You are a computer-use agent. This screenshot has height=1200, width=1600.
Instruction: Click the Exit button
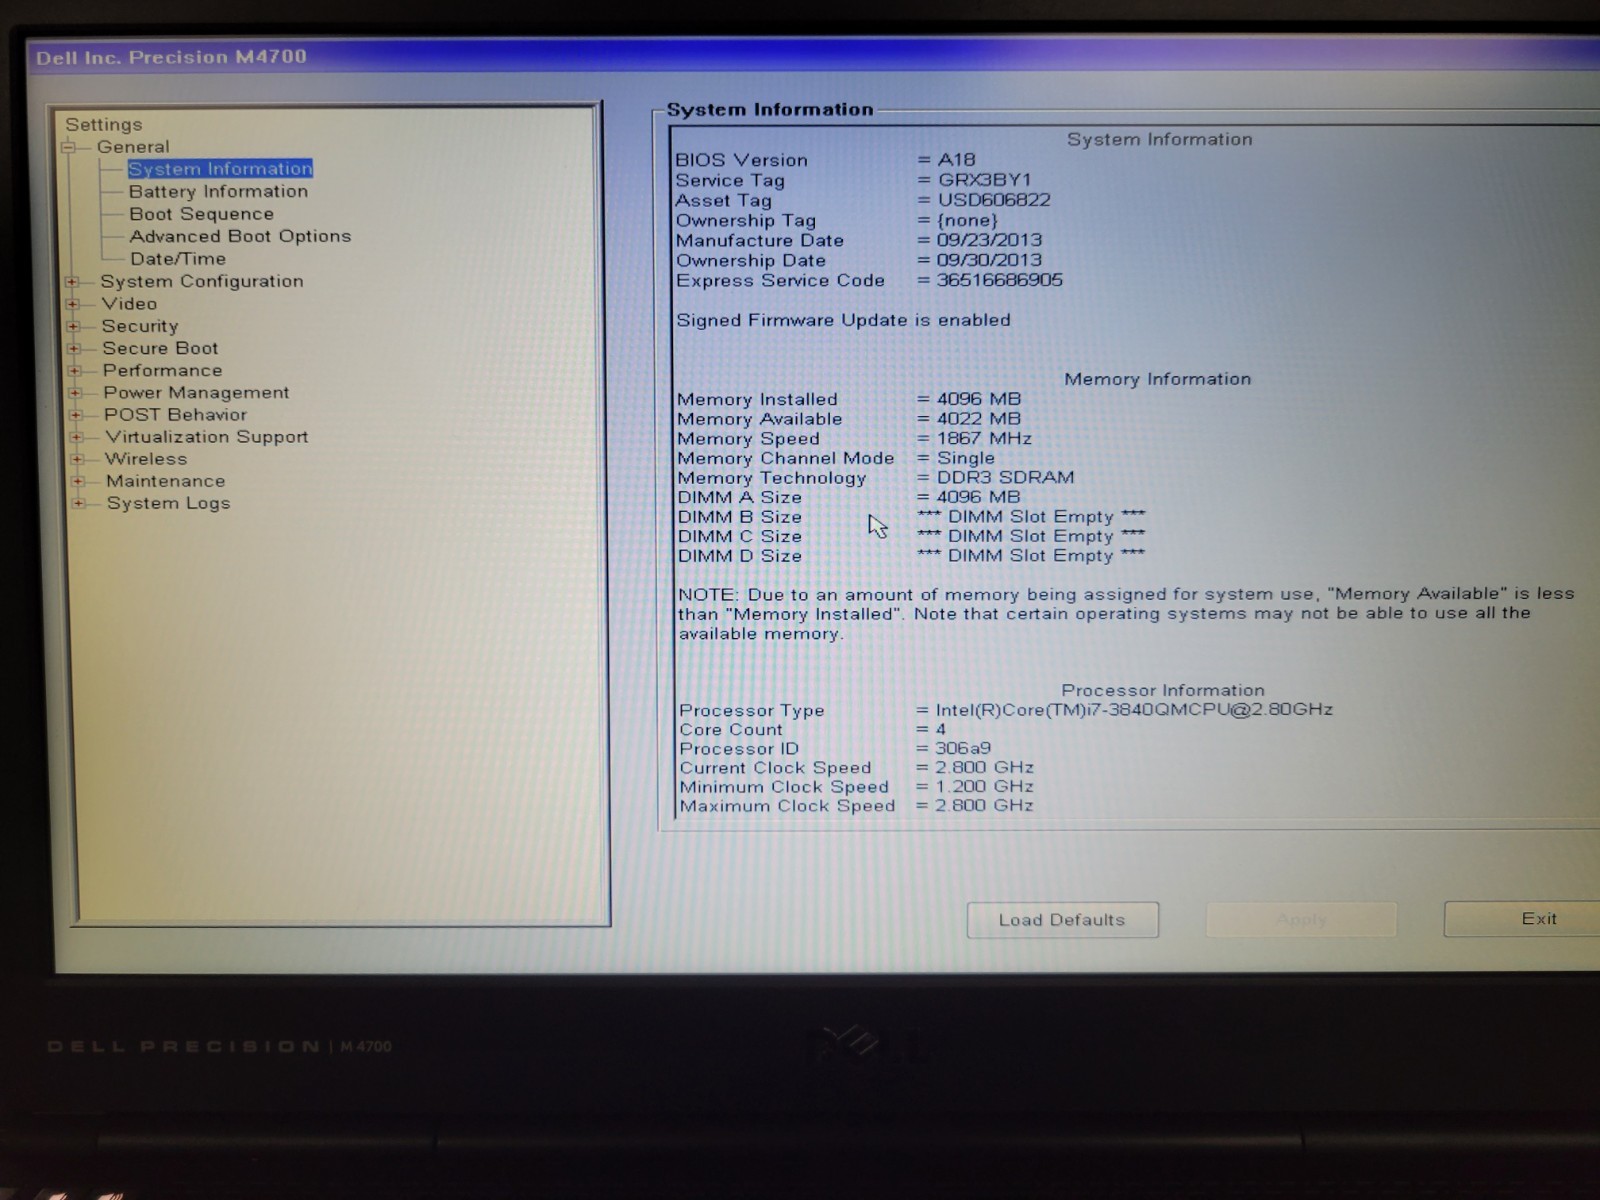pos(1522,919)
